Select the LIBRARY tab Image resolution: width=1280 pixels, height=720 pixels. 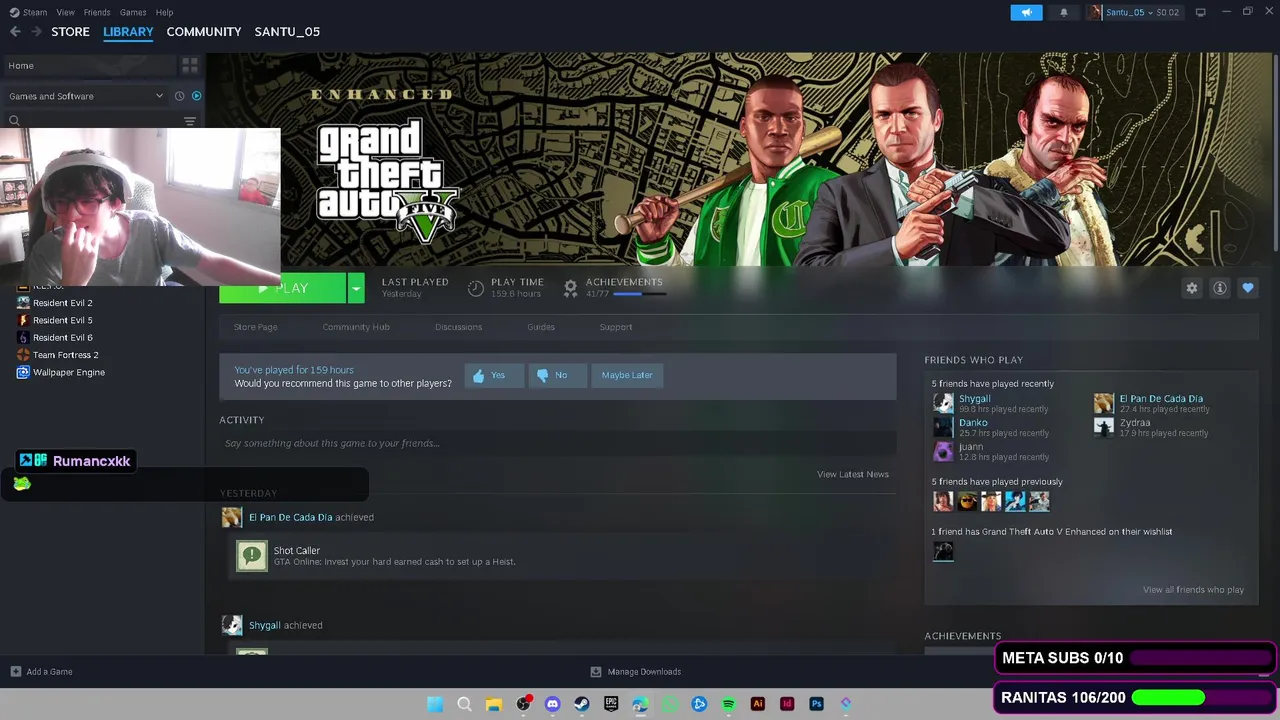pos(128,32)
